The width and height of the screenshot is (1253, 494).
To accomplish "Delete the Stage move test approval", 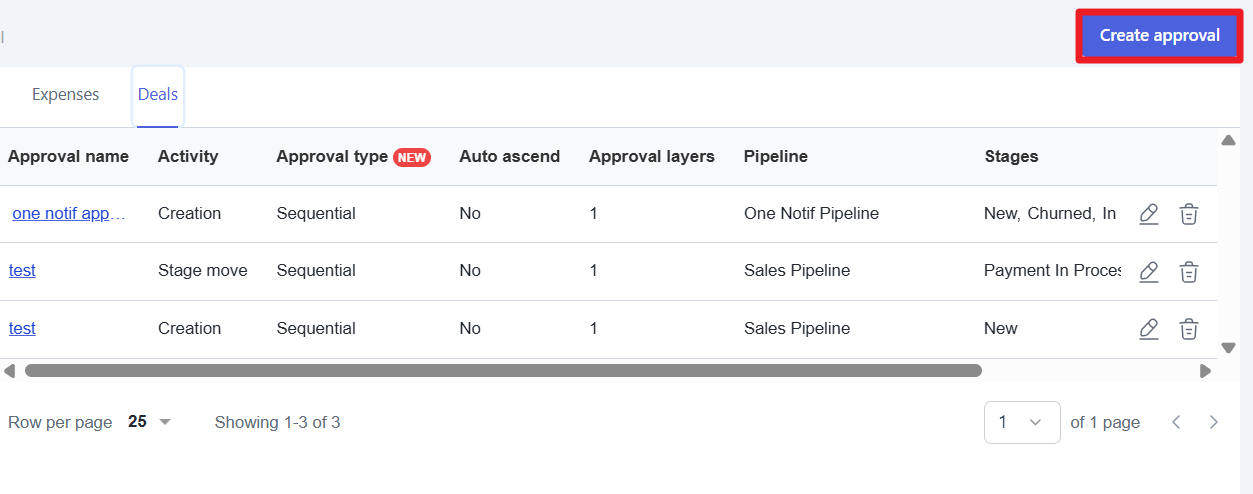I will point(1188,271).
